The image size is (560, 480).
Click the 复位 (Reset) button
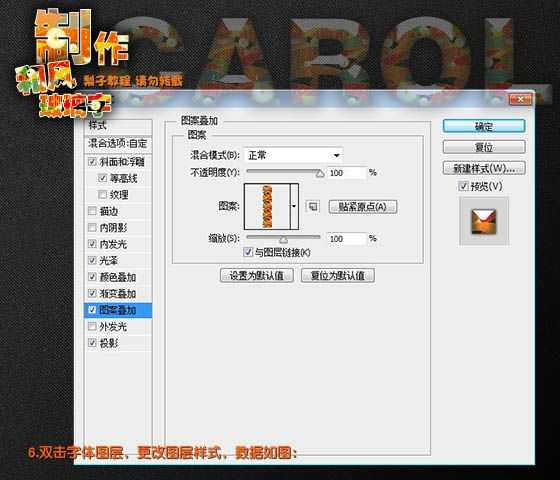(484, 147)
